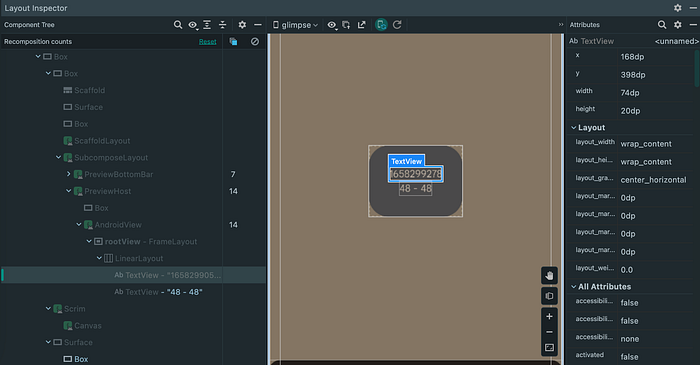Zoom in the device view
Image resolution: width=700 pixels, height=365 pixels.
point(550,316)
